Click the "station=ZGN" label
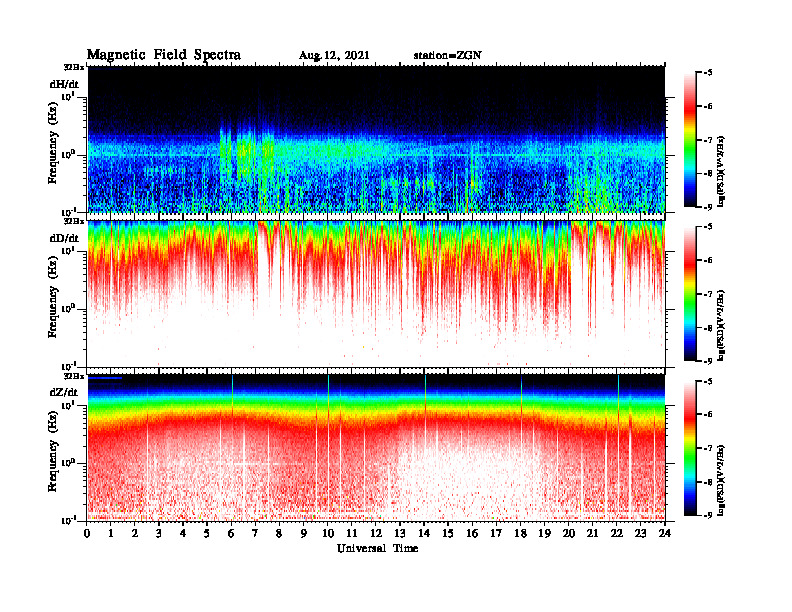792x612 pixels. 447,56
